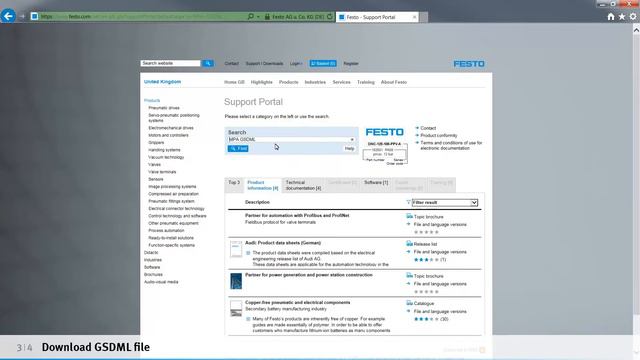This screenshot has width=640, height=360.
Task: Expand the Copper-free components description
Action: click(248, 319)
